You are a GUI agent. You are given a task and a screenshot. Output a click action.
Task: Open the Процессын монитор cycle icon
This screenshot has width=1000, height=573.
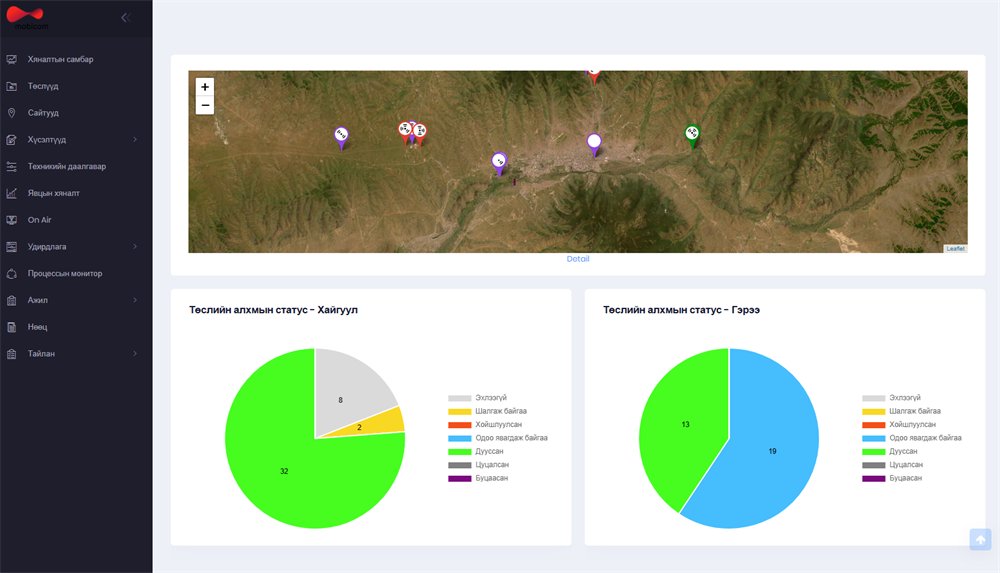tap(11, 274)
